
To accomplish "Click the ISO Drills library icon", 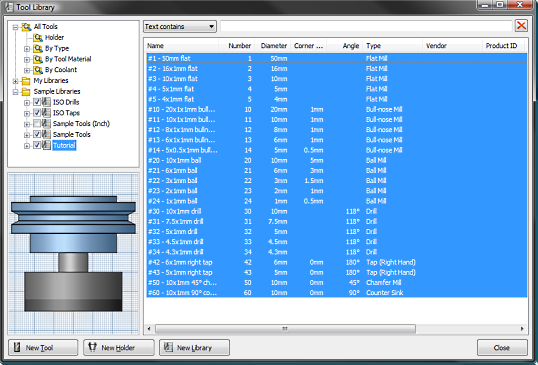I will pyautogui.click(x=46, y=102).
